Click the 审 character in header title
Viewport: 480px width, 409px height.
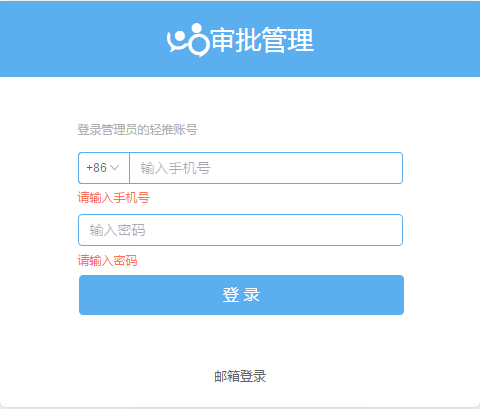pos(224,40)
